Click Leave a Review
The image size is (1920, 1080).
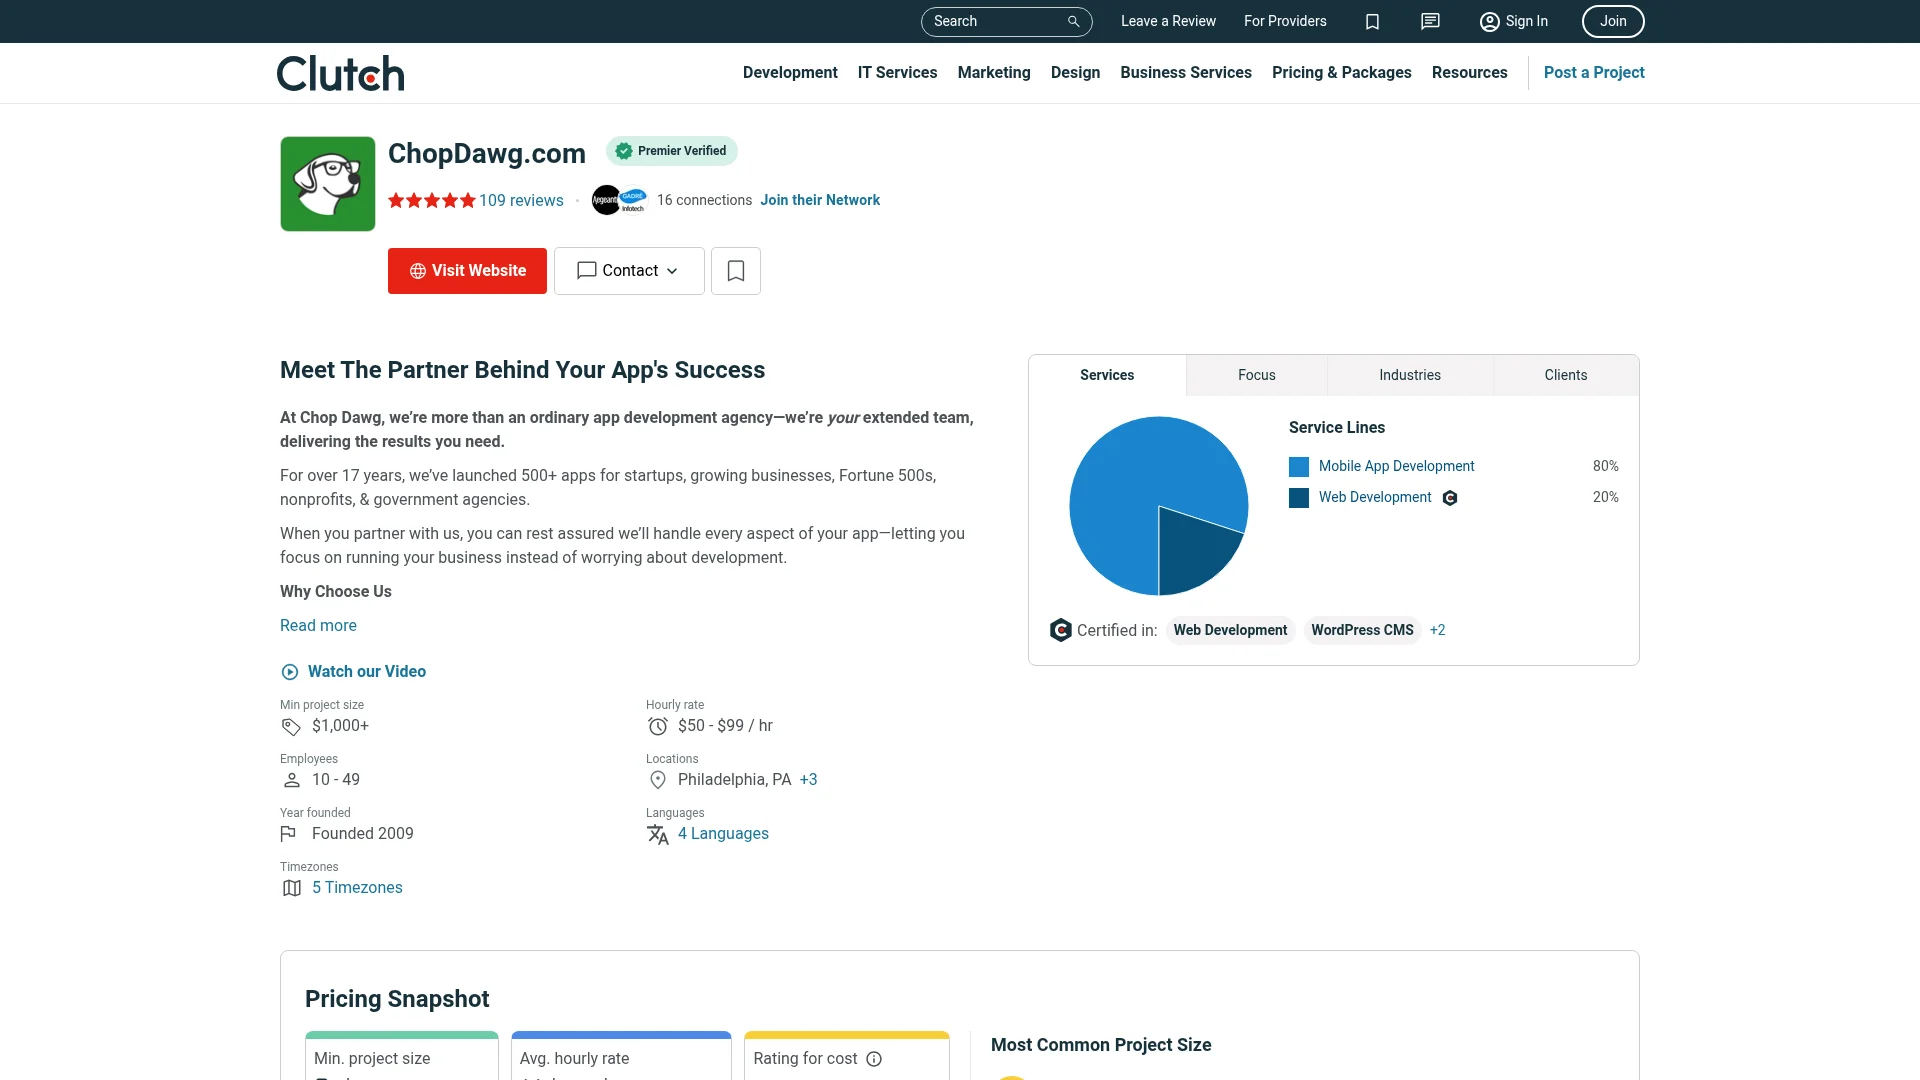[x=1168, y=21]
